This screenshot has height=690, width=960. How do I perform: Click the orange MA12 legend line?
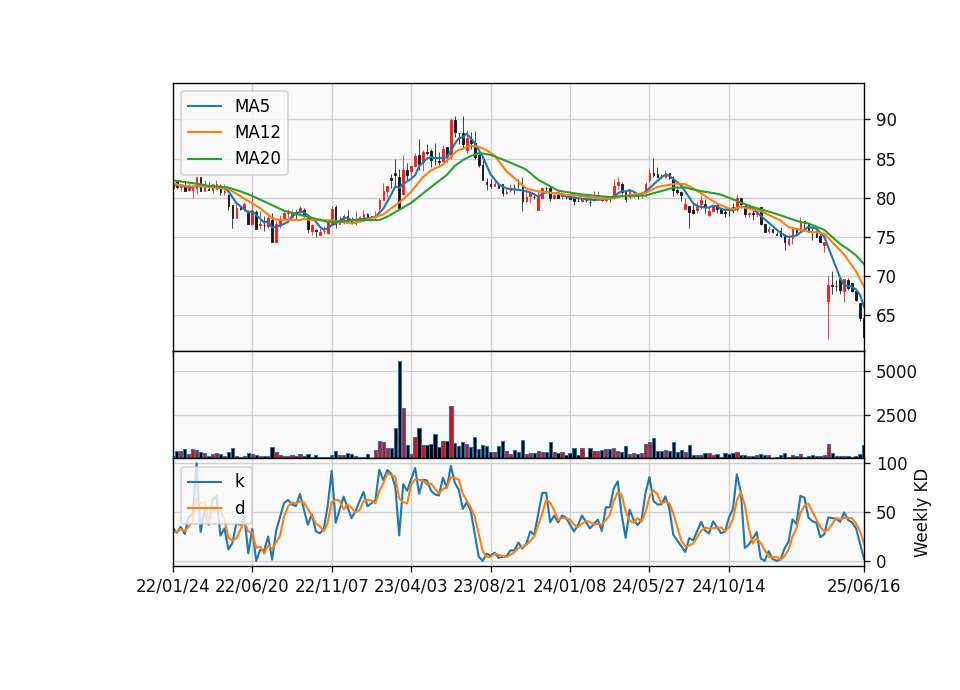(204, 132)
